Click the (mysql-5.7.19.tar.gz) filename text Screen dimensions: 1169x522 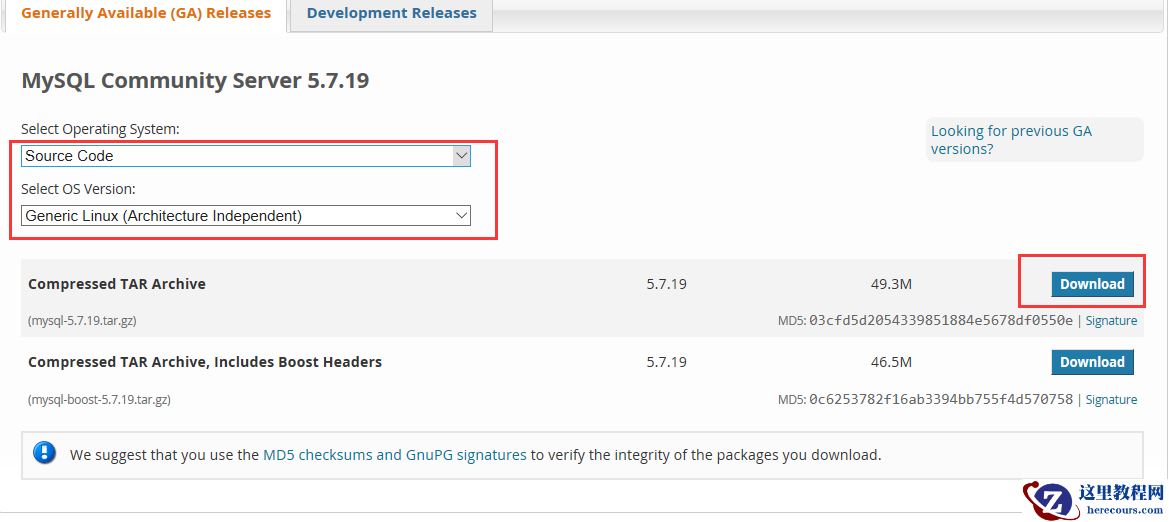pos(82,321)
